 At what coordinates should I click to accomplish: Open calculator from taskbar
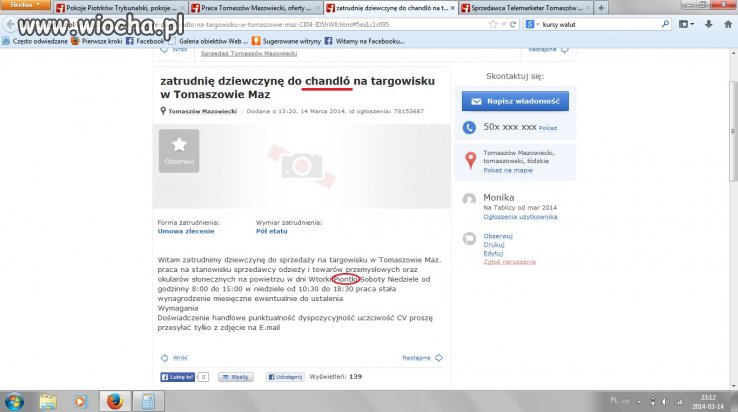coord(148,402)
